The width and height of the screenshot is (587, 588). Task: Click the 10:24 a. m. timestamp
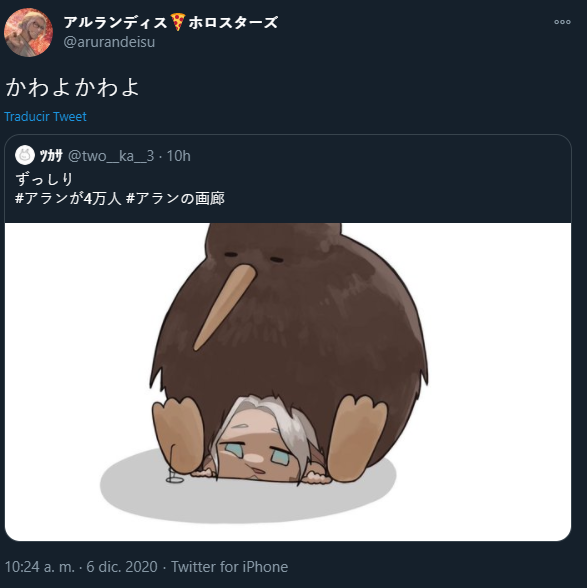click(40, 567)
